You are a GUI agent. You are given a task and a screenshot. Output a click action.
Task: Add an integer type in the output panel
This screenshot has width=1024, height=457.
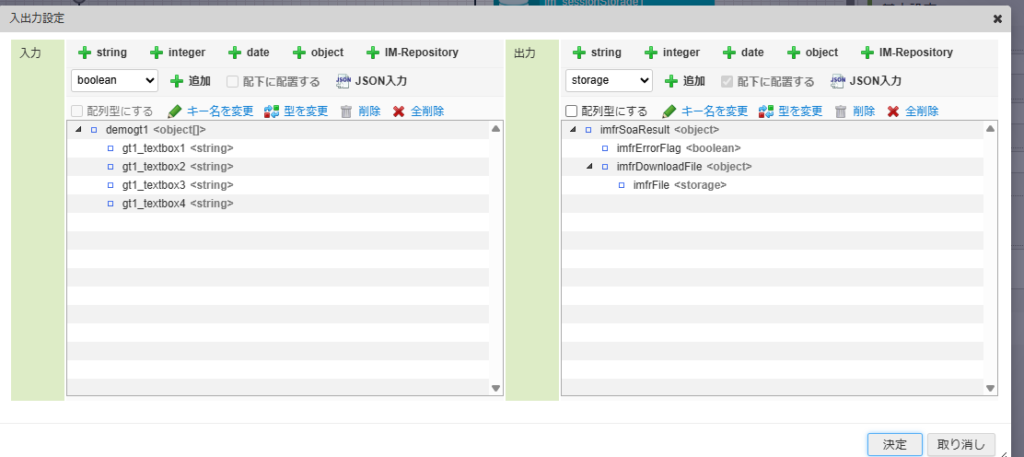click(x=651, y=53)
